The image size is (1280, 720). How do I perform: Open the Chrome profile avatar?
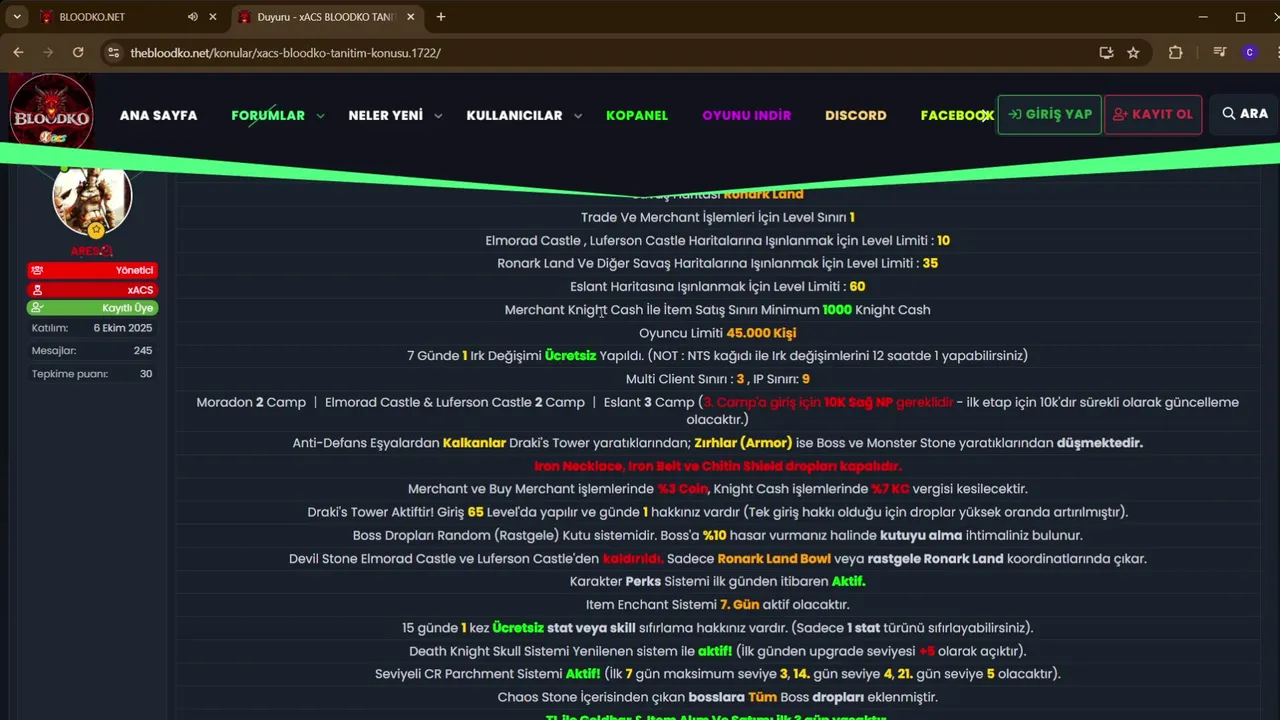tap(1249, 52)
